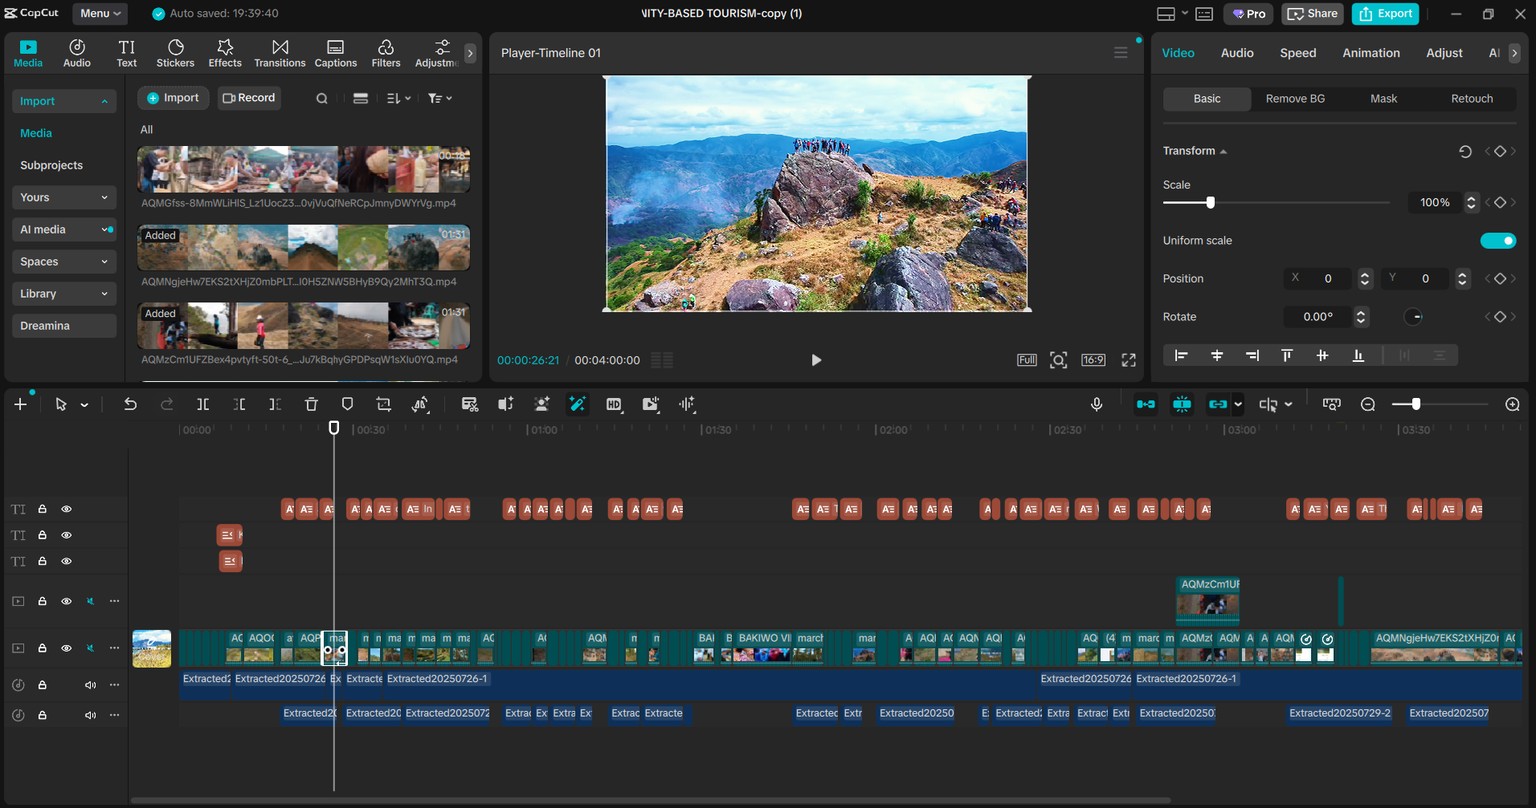Click the undo arrow in timeline toolbar
Screen dimensions: 1536x808
coord(130,404)
